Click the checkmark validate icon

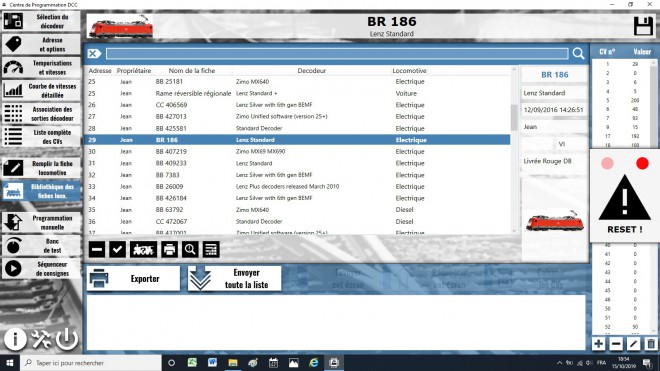117,250
